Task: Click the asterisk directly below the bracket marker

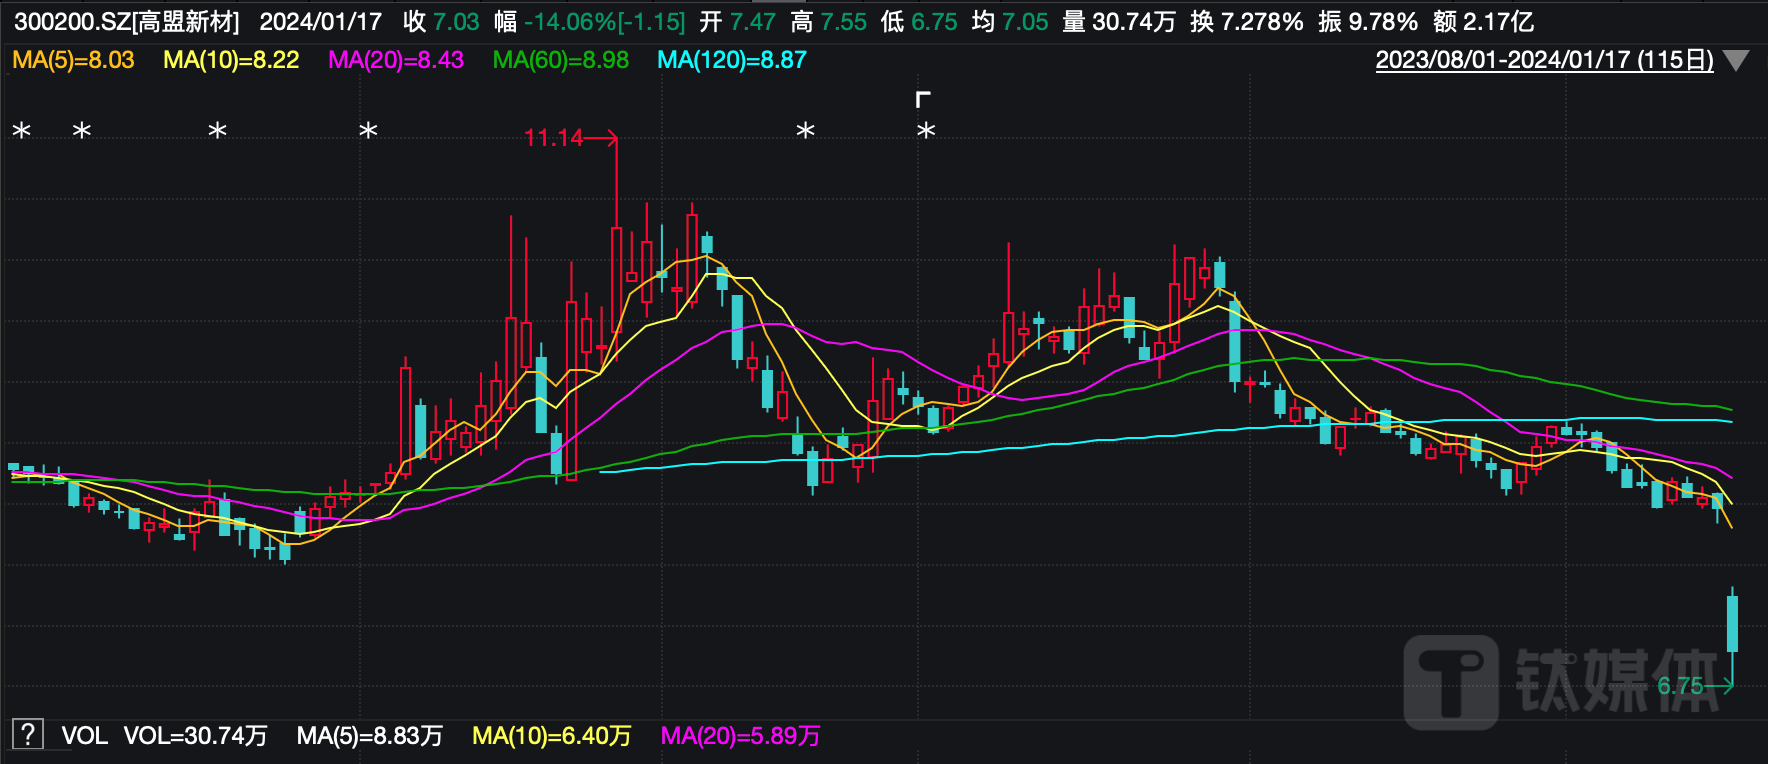Action: tap(926, 131)
